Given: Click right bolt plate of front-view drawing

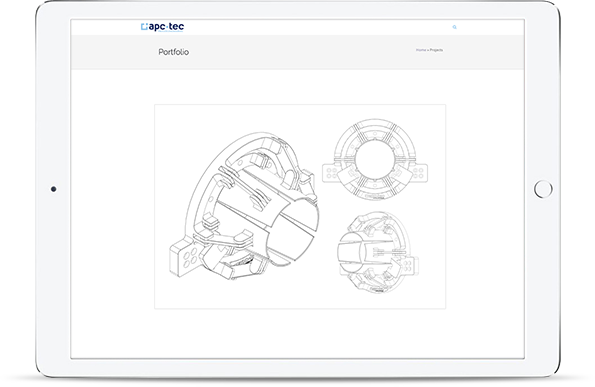Looking at the screenshot, I should 419,173.
